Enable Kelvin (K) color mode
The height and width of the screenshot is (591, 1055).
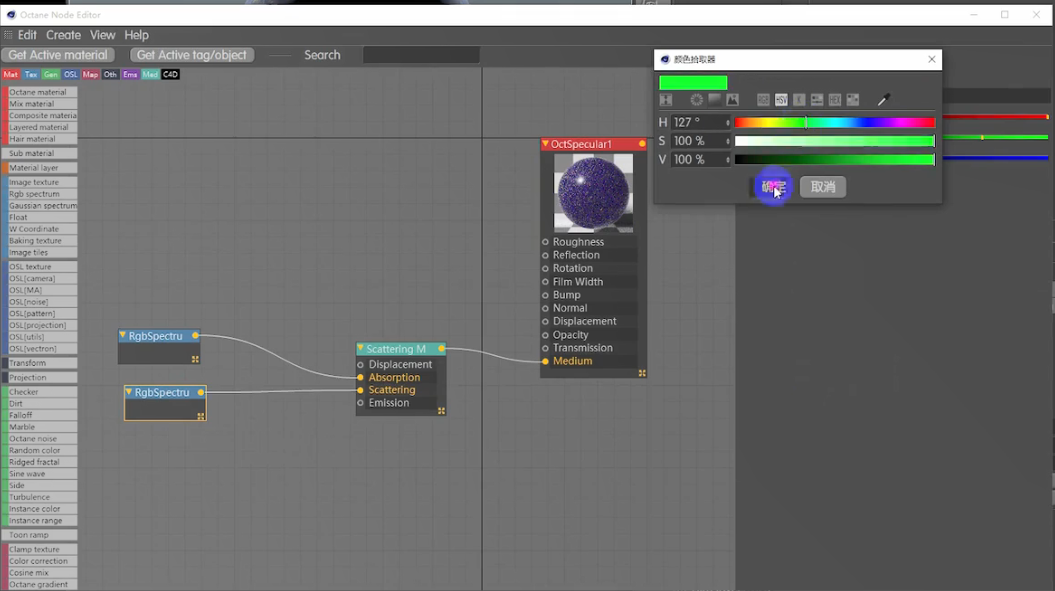click(799, 100)
